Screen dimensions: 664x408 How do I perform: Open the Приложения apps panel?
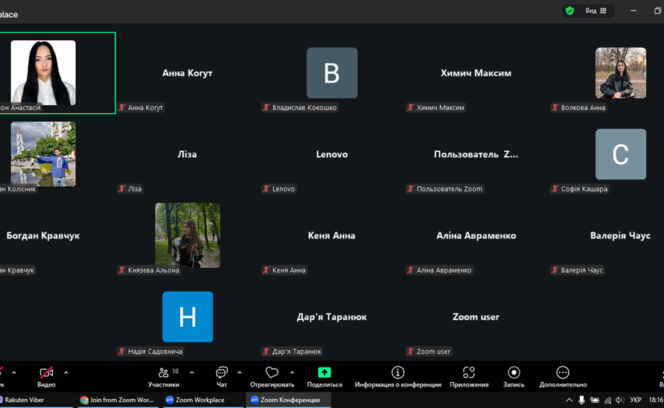(468, 375)
